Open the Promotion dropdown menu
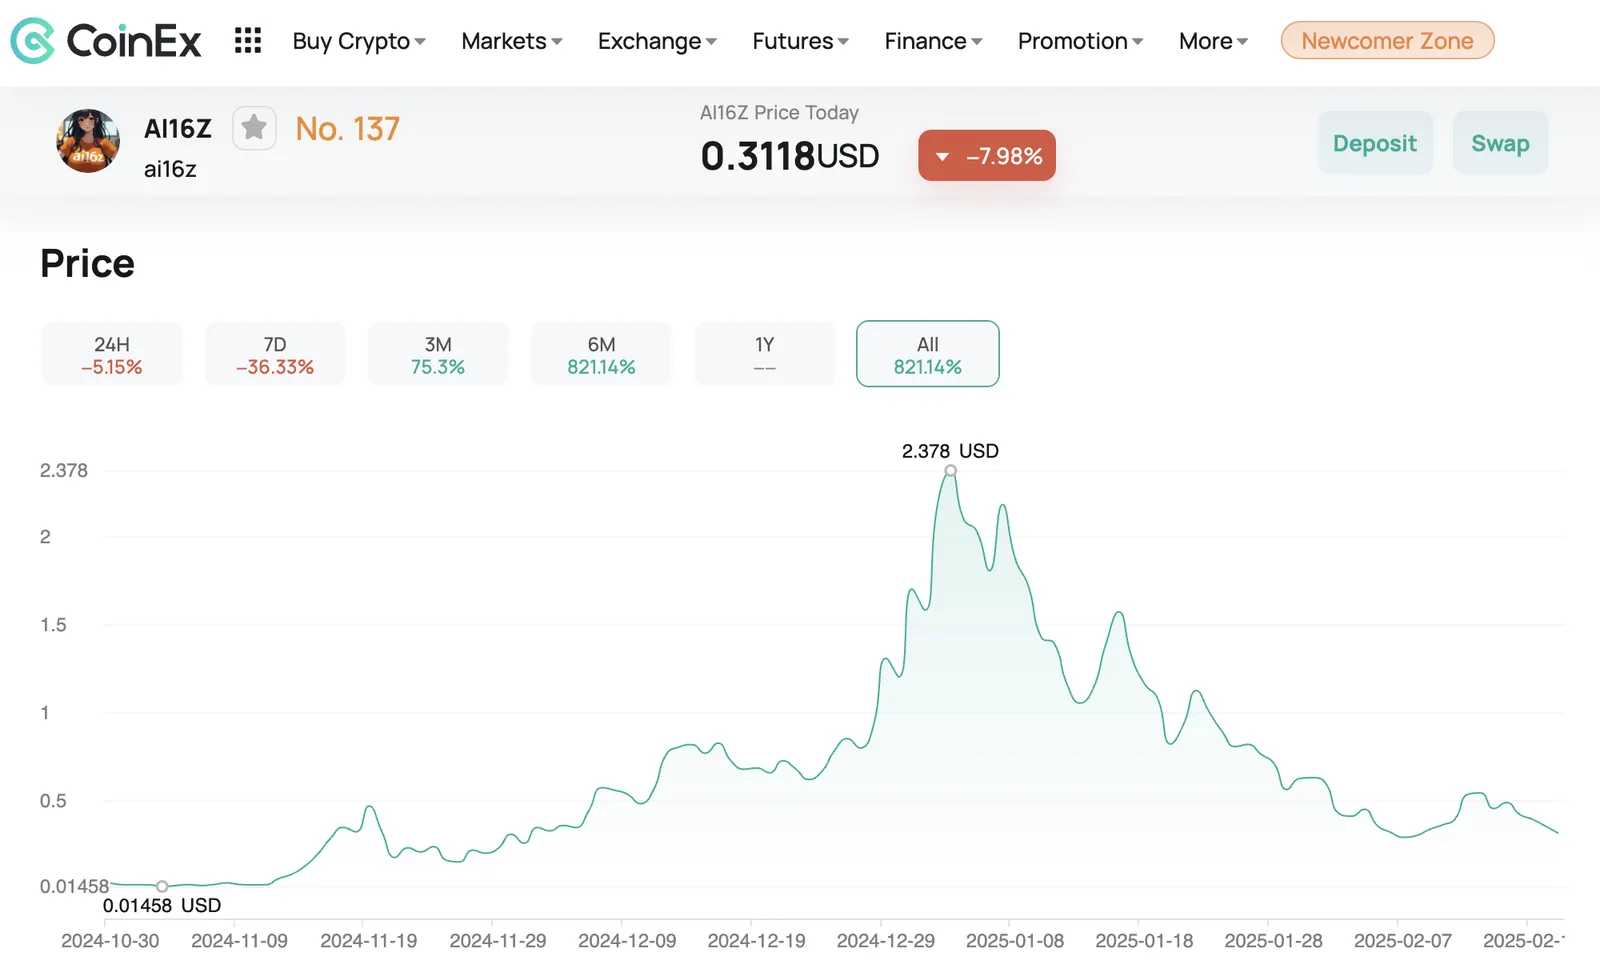 click(1080, 41)
